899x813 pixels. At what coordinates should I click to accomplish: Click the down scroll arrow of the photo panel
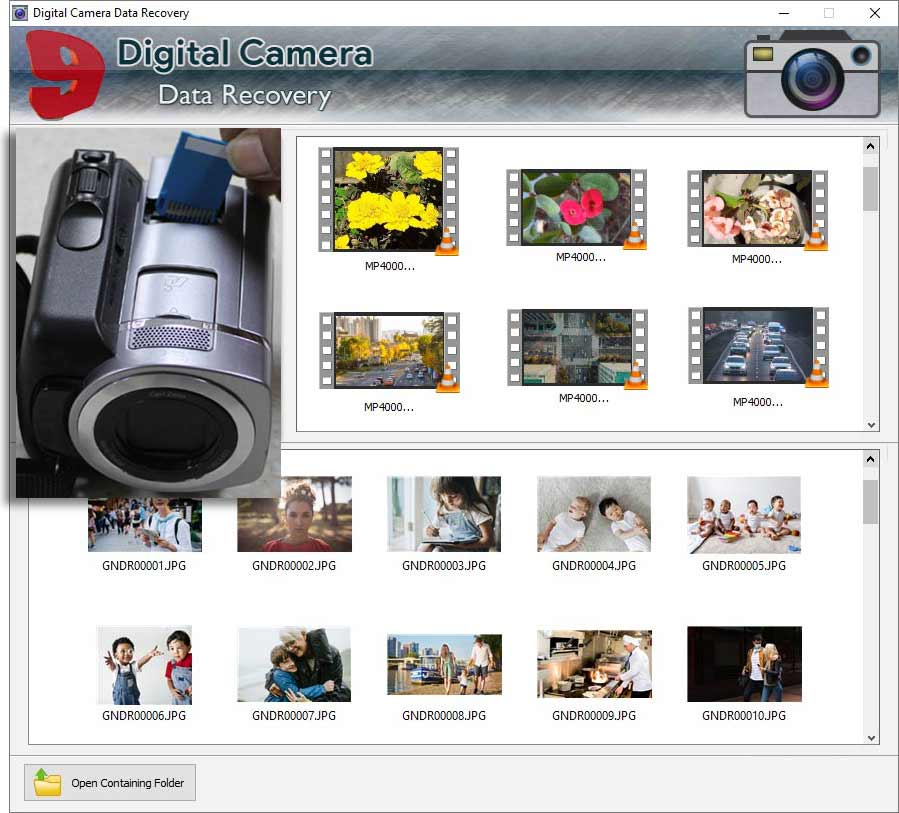[x=869, y=738]
